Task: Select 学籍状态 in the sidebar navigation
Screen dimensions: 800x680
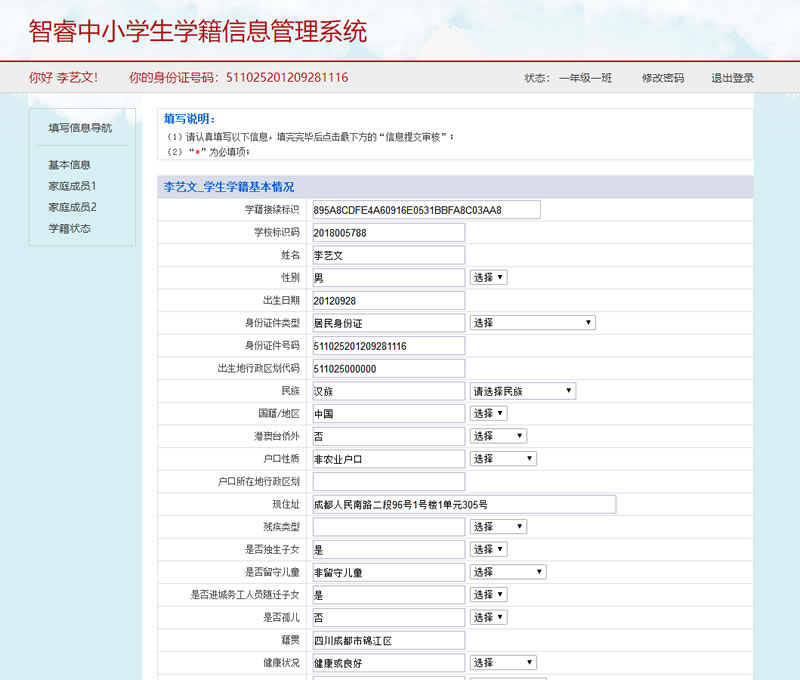Action: click(70, 228)
